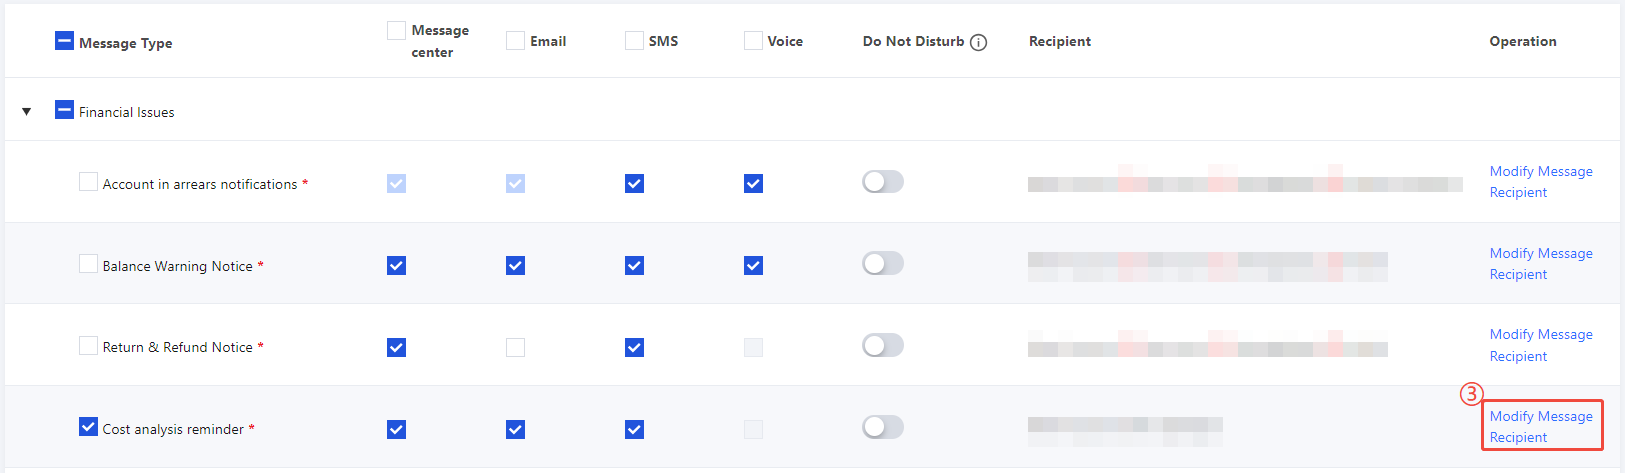Enable Email for Return & Refund Notice
Screen dimensions: 1625x473
515,347
